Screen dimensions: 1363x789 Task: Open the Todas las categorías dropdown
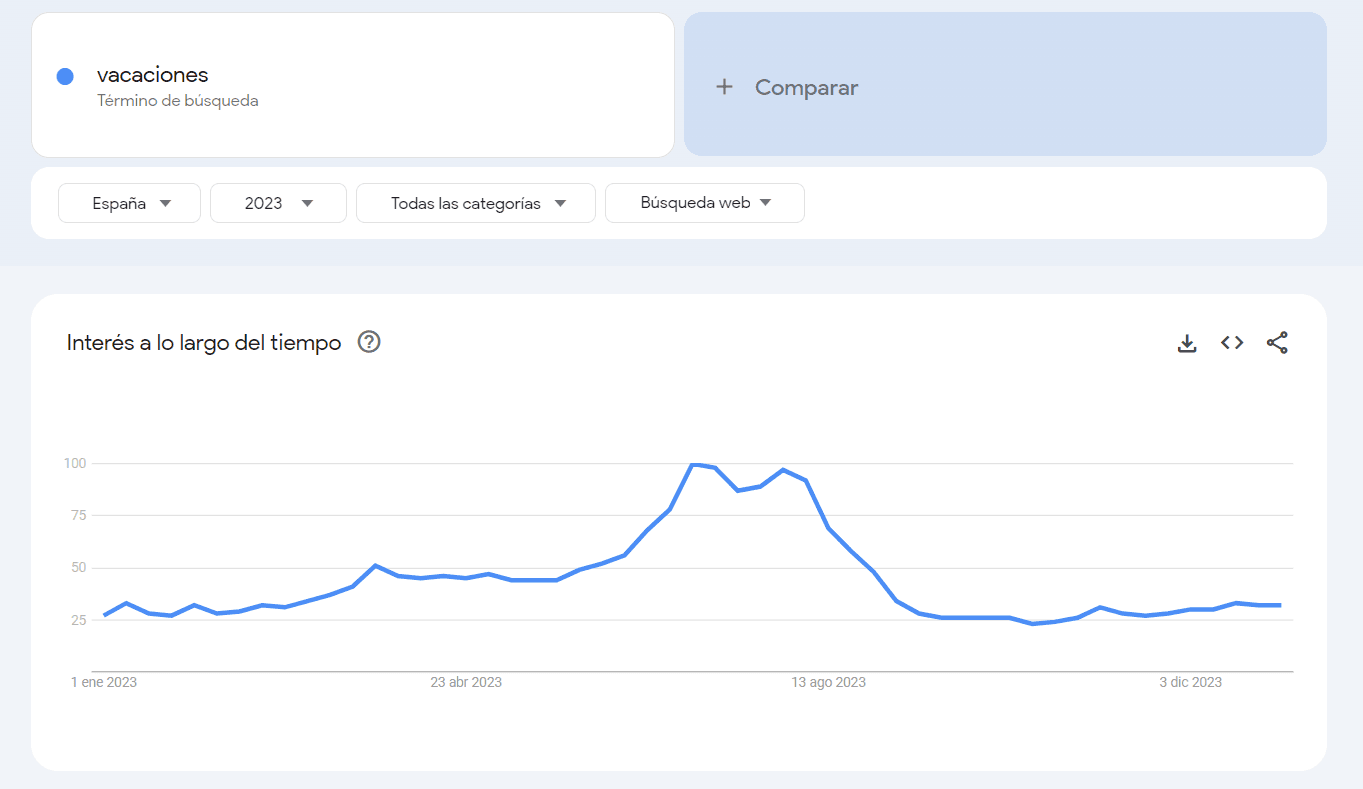[475, 202]
